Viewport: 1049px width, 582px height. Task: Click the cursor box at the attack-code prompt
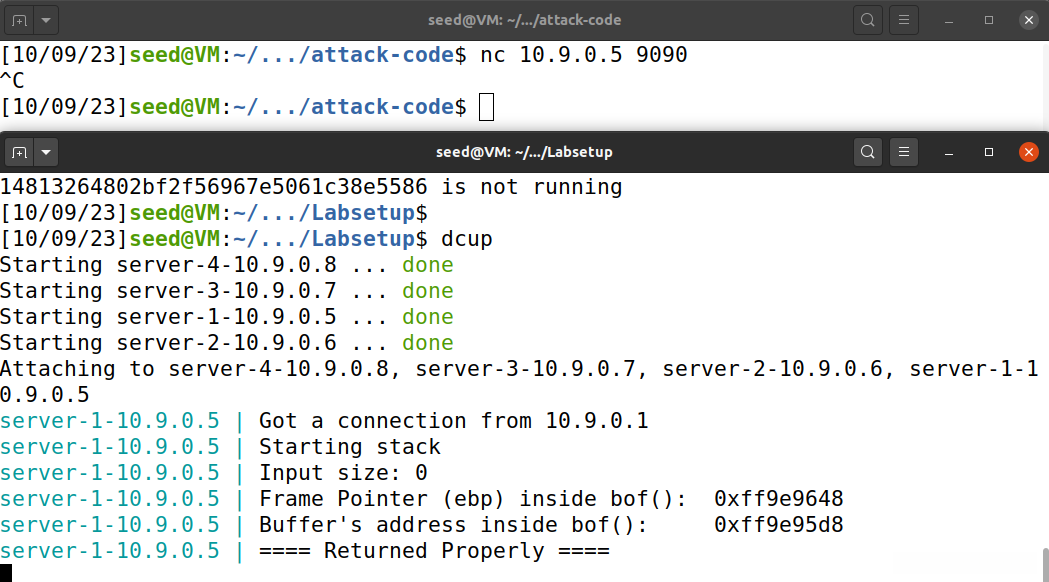(x=486, y=107)
